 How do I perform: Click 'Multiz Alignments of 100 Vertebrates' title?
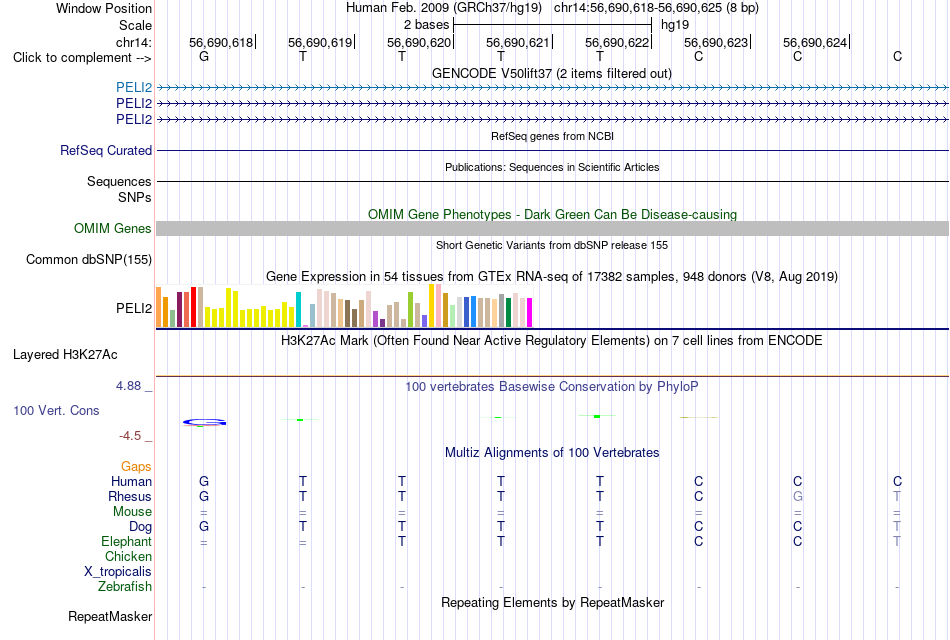tap(552, 453)
